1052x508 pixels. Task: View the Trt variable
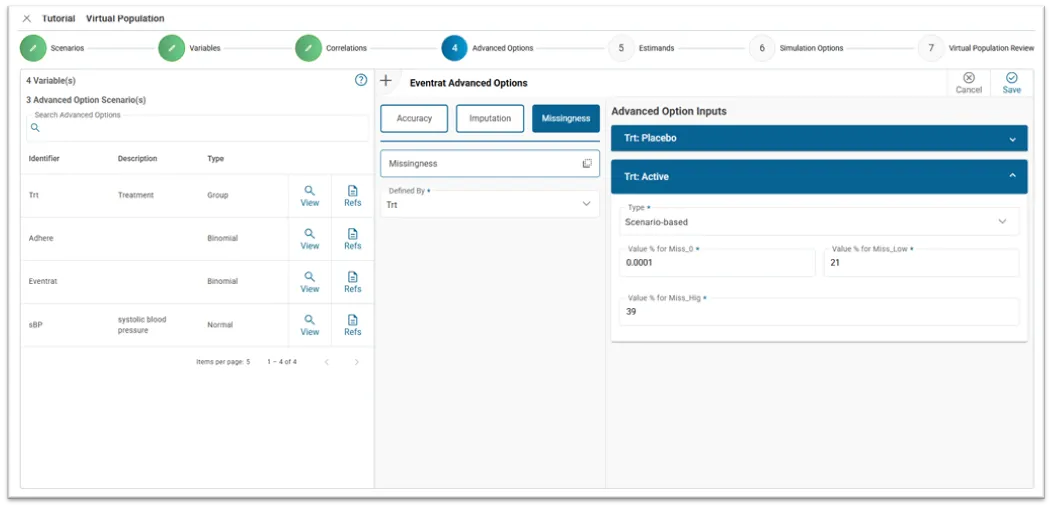pyautogui.click(x=310, y=195)
